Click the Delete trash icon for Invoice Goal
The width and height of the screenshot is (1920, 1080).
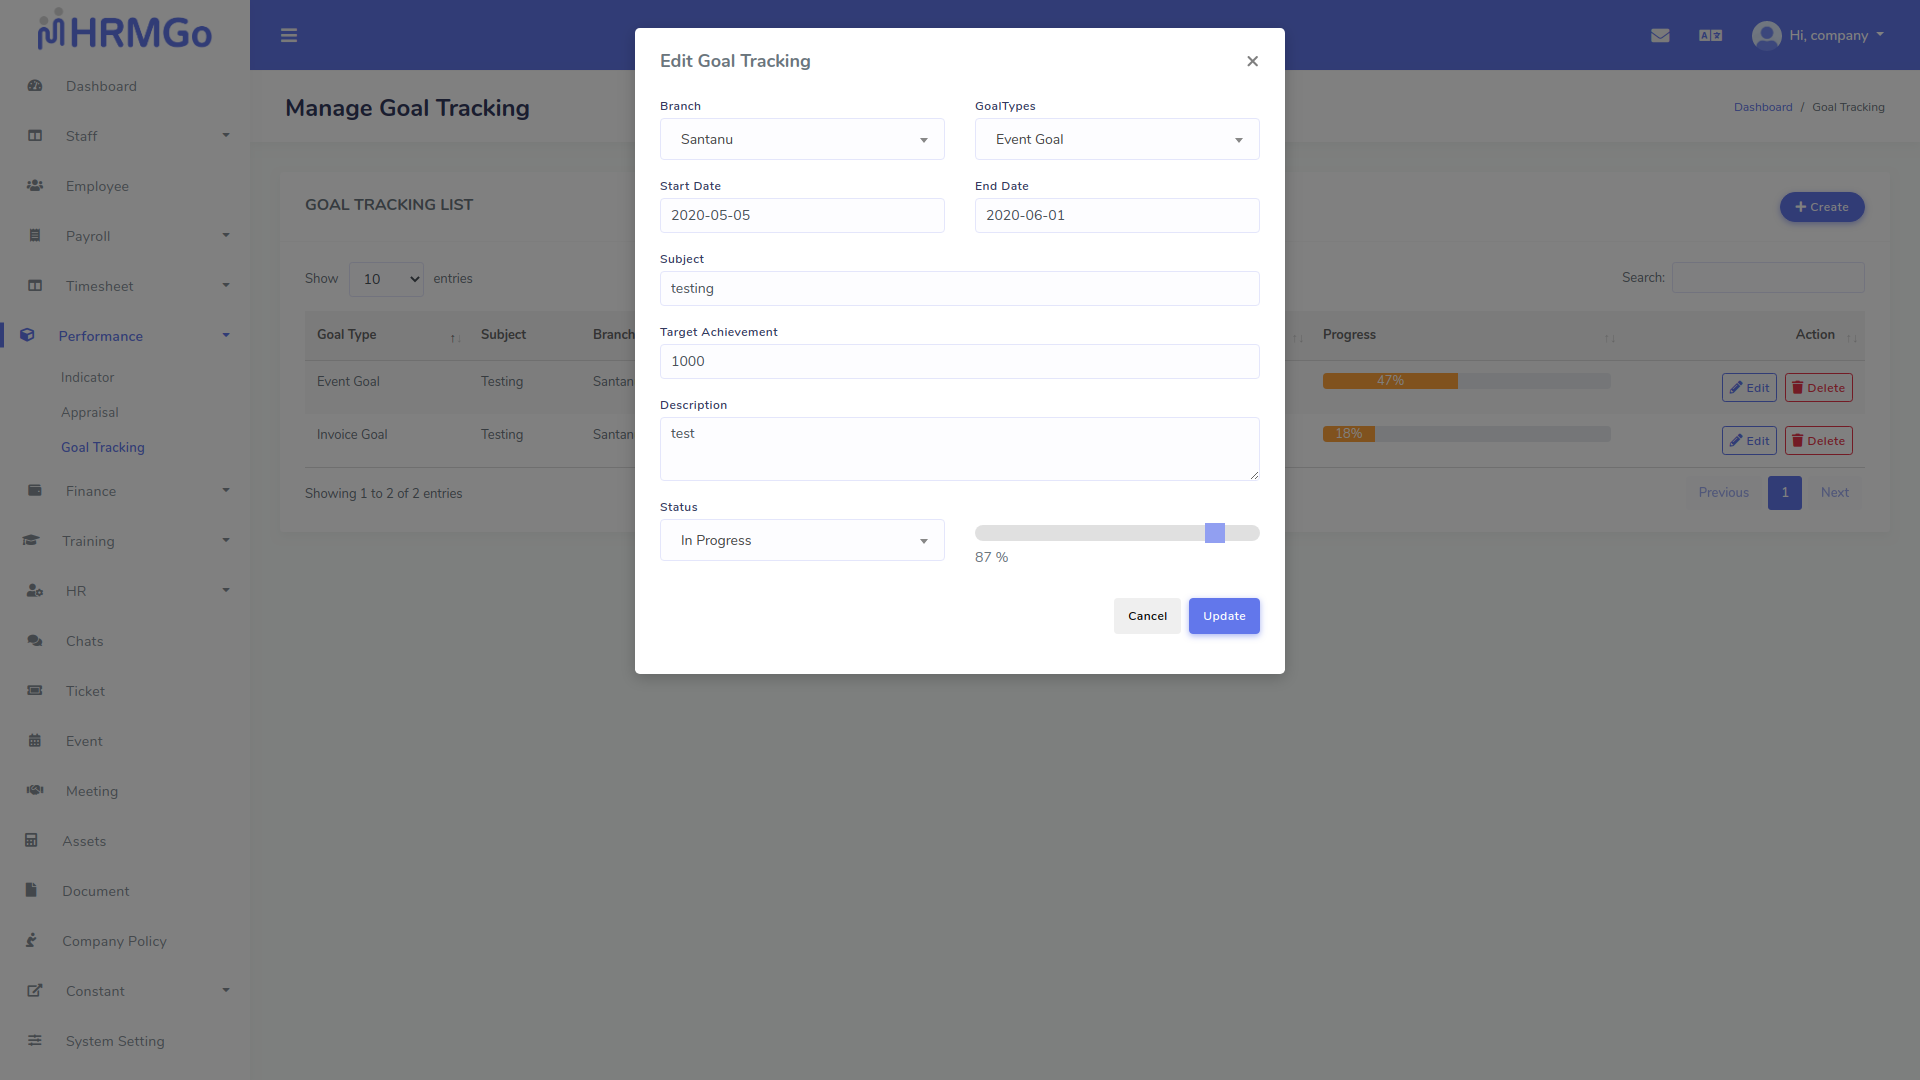(x=1818, y=440)
